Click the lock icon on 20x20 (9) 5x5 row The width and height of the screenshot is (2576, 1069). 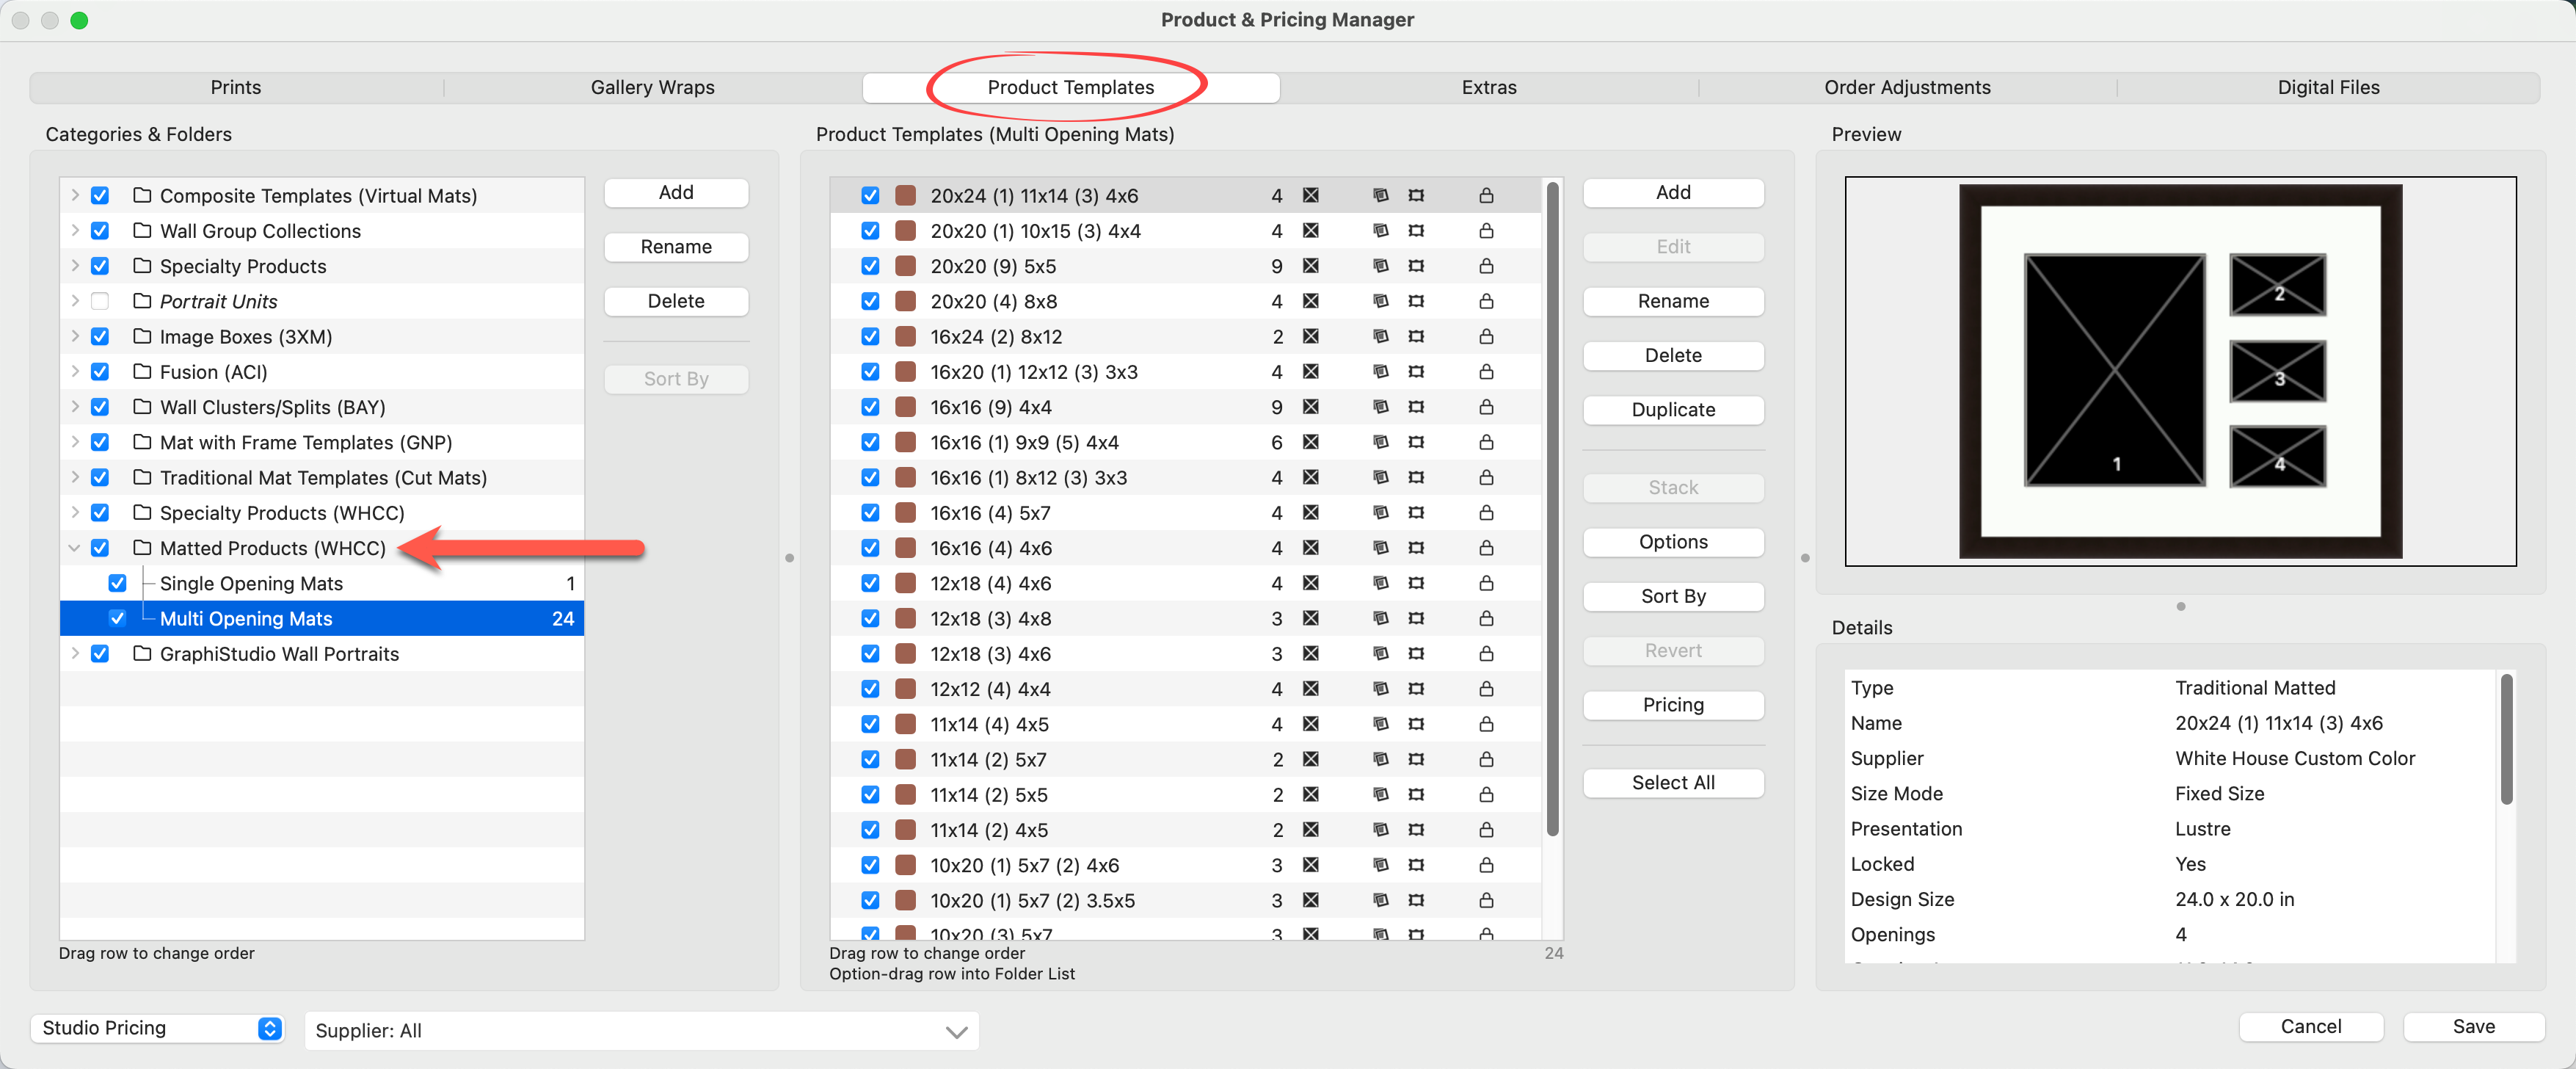coord(1486,266)
